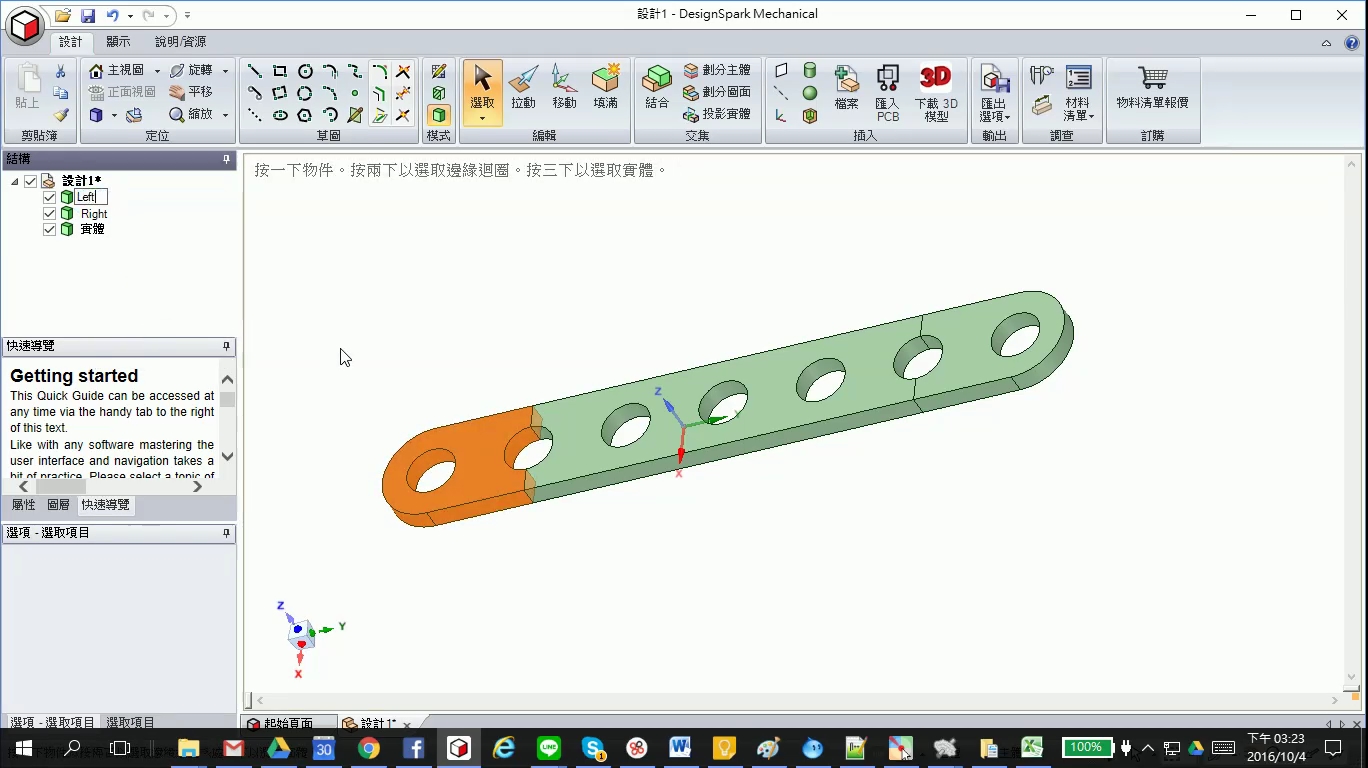The image size is (1368, 768).
Task: Open the 旋轉 dropdown arrow
Action: coord(225,71)
